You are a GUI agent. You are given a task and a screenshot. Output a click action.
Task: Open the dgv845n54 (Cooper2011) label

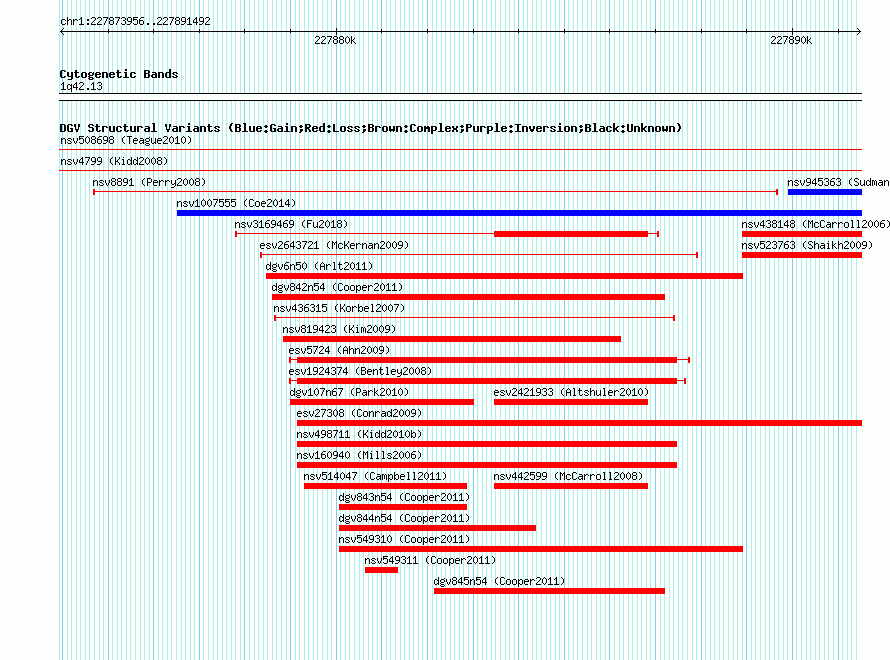[499, 581]
